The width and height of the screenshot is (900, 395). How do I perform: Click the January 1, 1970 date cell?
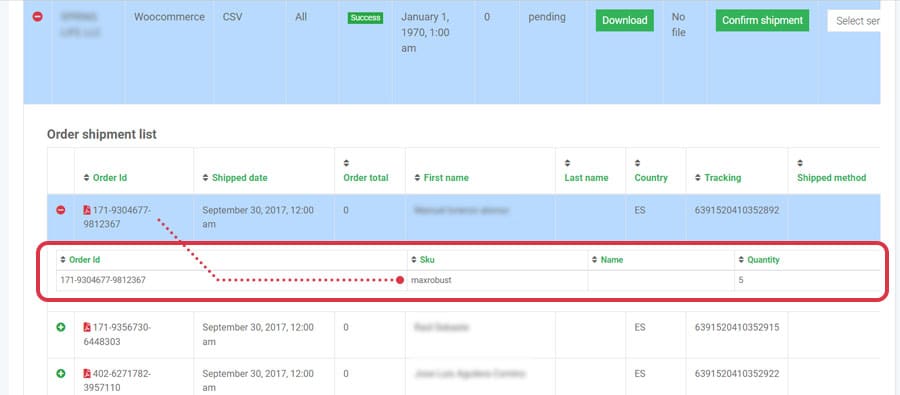425,33
